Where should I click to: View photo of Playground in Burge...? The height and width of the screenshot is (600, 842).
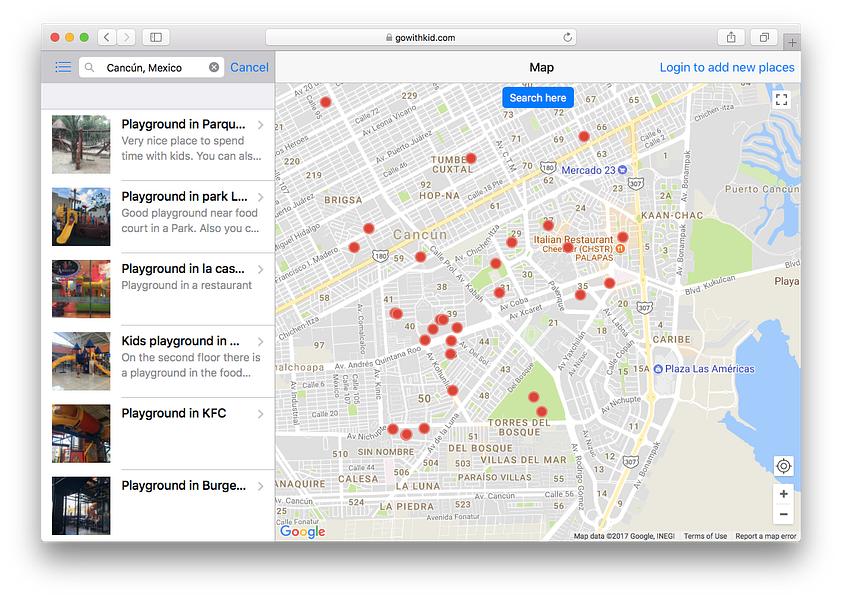[x=81, y=505]
